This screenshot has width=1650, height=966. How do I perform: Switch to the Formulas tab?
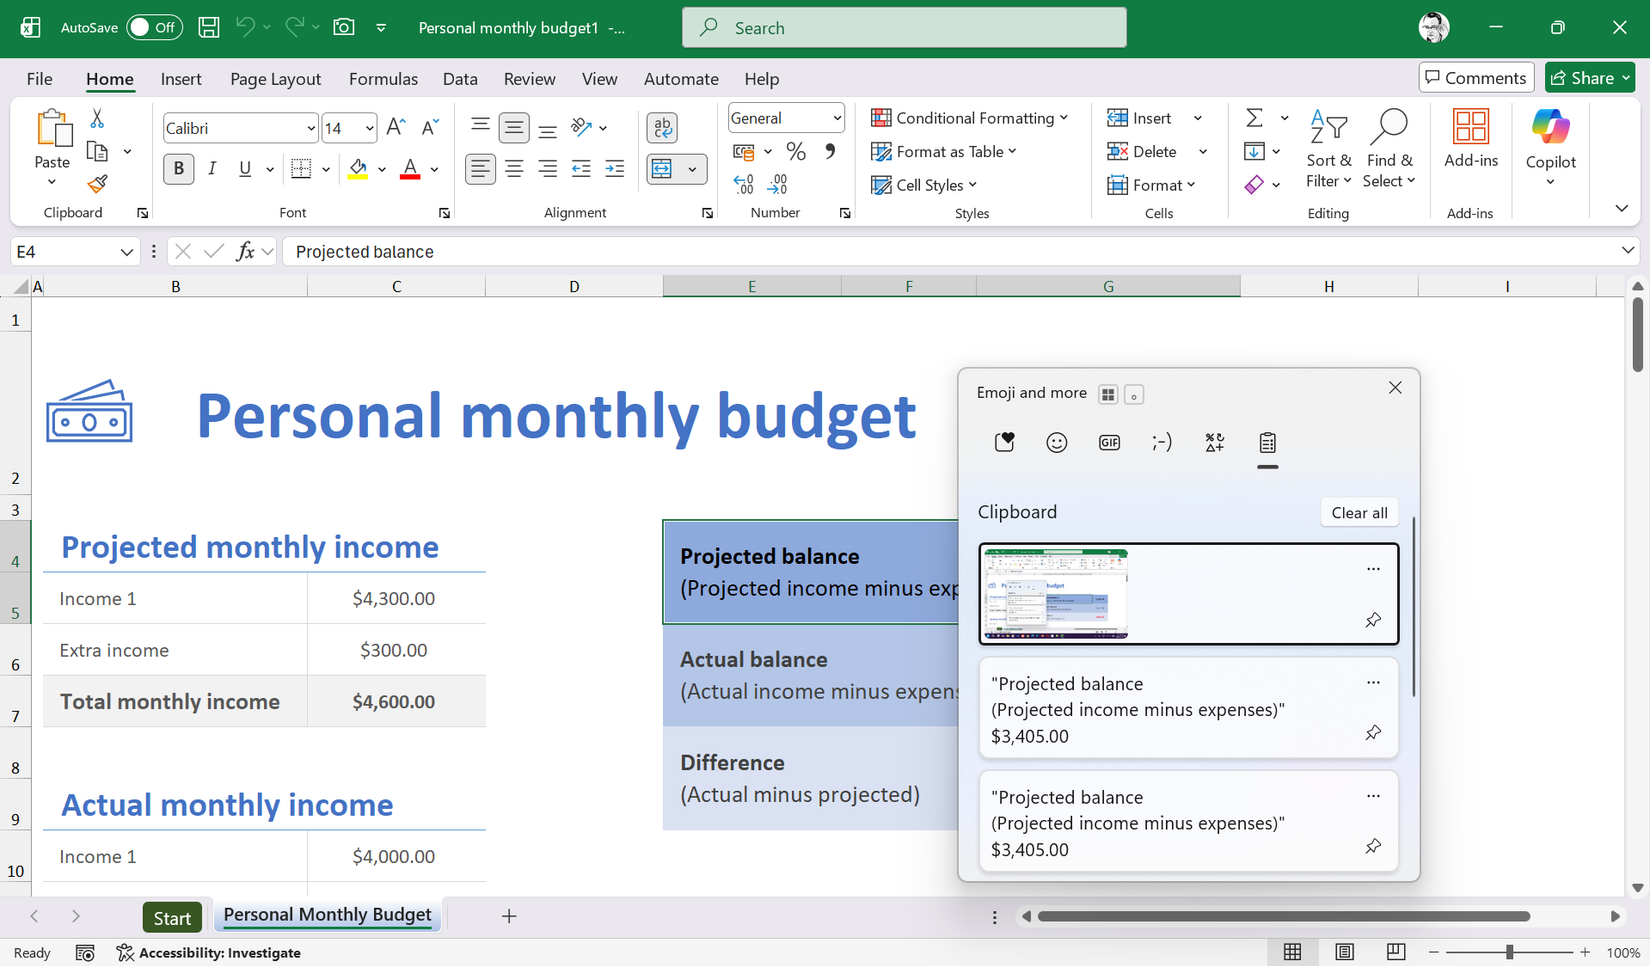click(383, 79)
